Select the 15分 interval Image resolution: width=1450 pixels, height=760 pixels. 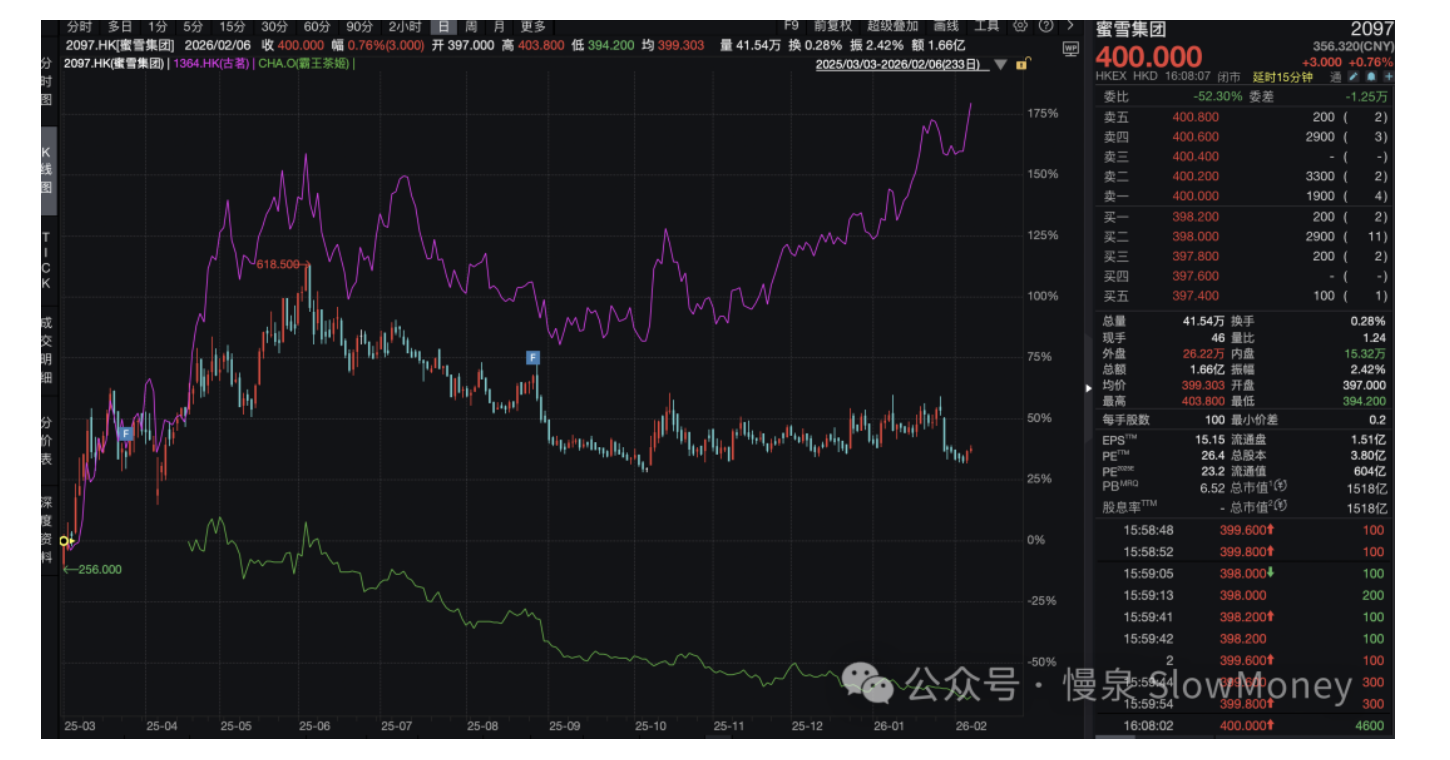pos(232,26)
